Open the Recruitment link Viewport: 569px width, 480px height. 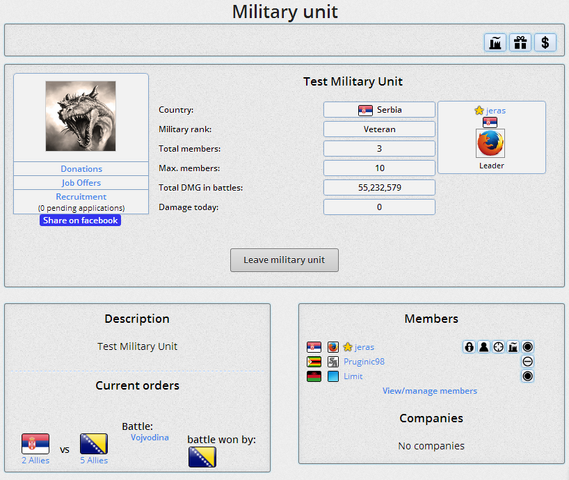coord(81,197)
